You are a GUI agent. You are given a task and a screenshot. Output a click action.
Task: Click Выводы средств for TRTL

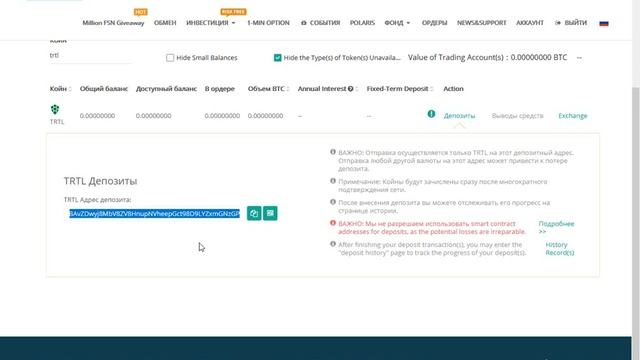(517, 116)
